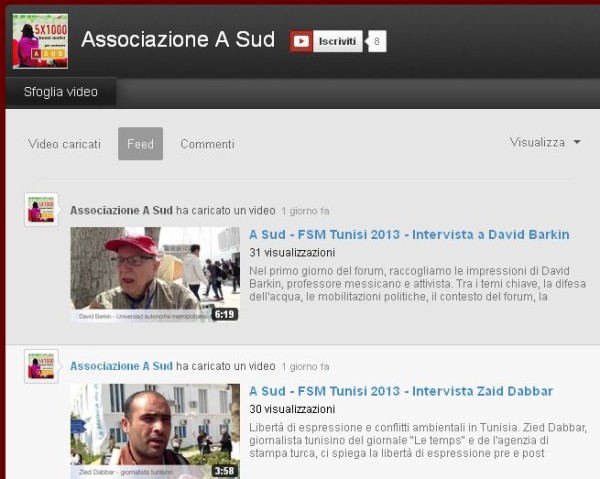Image resolution: width=600 pixels, height=479 pixels.
Task: Click the 6:19 duration badge on the David Barkin video
Action: click(224, 314)
